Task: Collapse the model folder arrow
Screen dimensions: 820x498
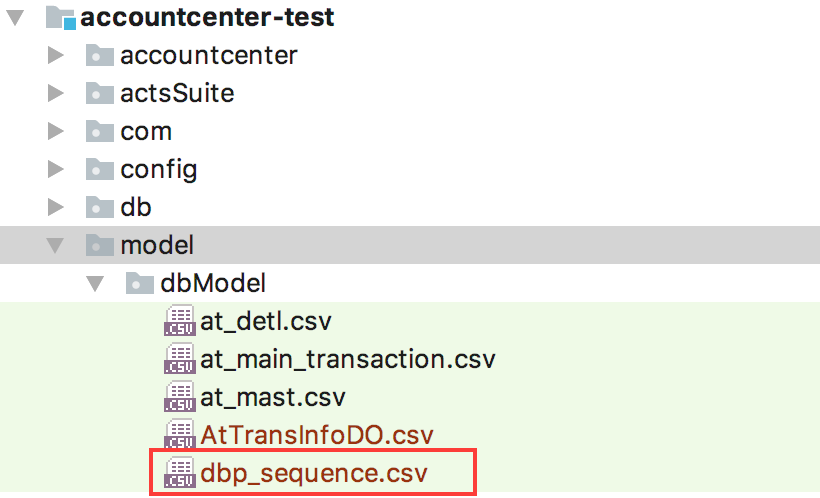Action: coord(55,245)
